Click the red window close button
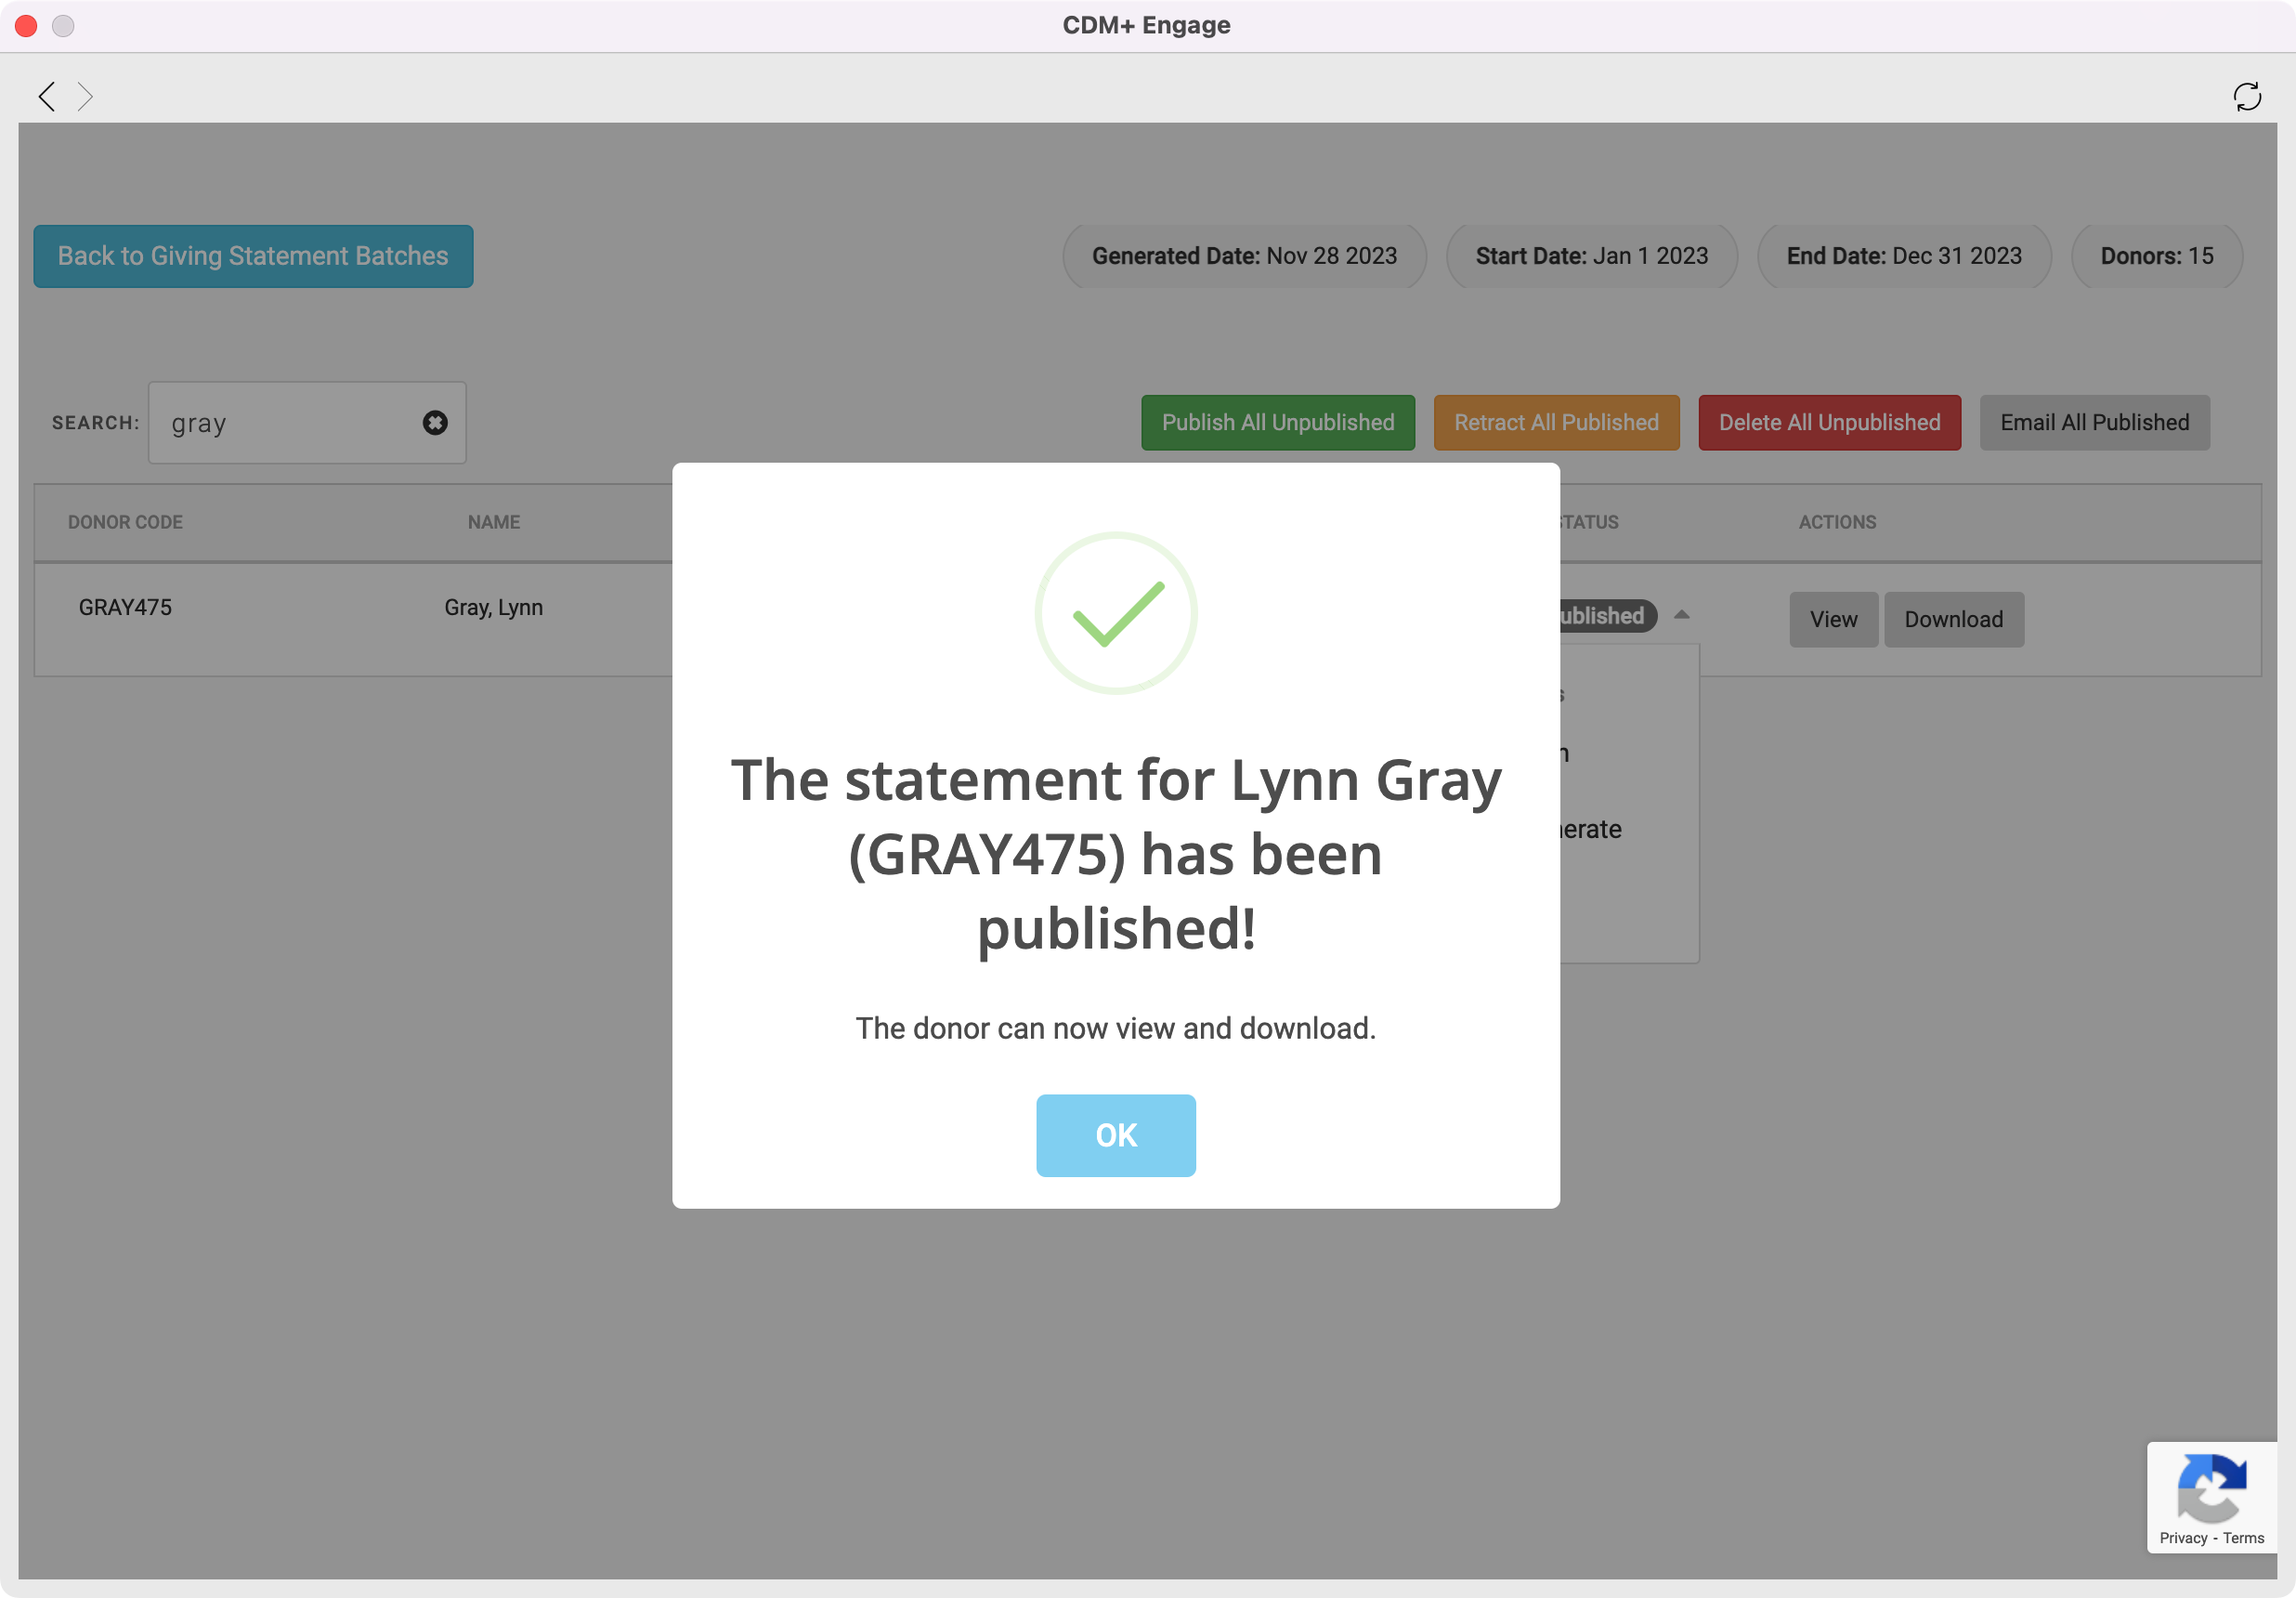2296x1598 pixels. [x=27, y=26]
